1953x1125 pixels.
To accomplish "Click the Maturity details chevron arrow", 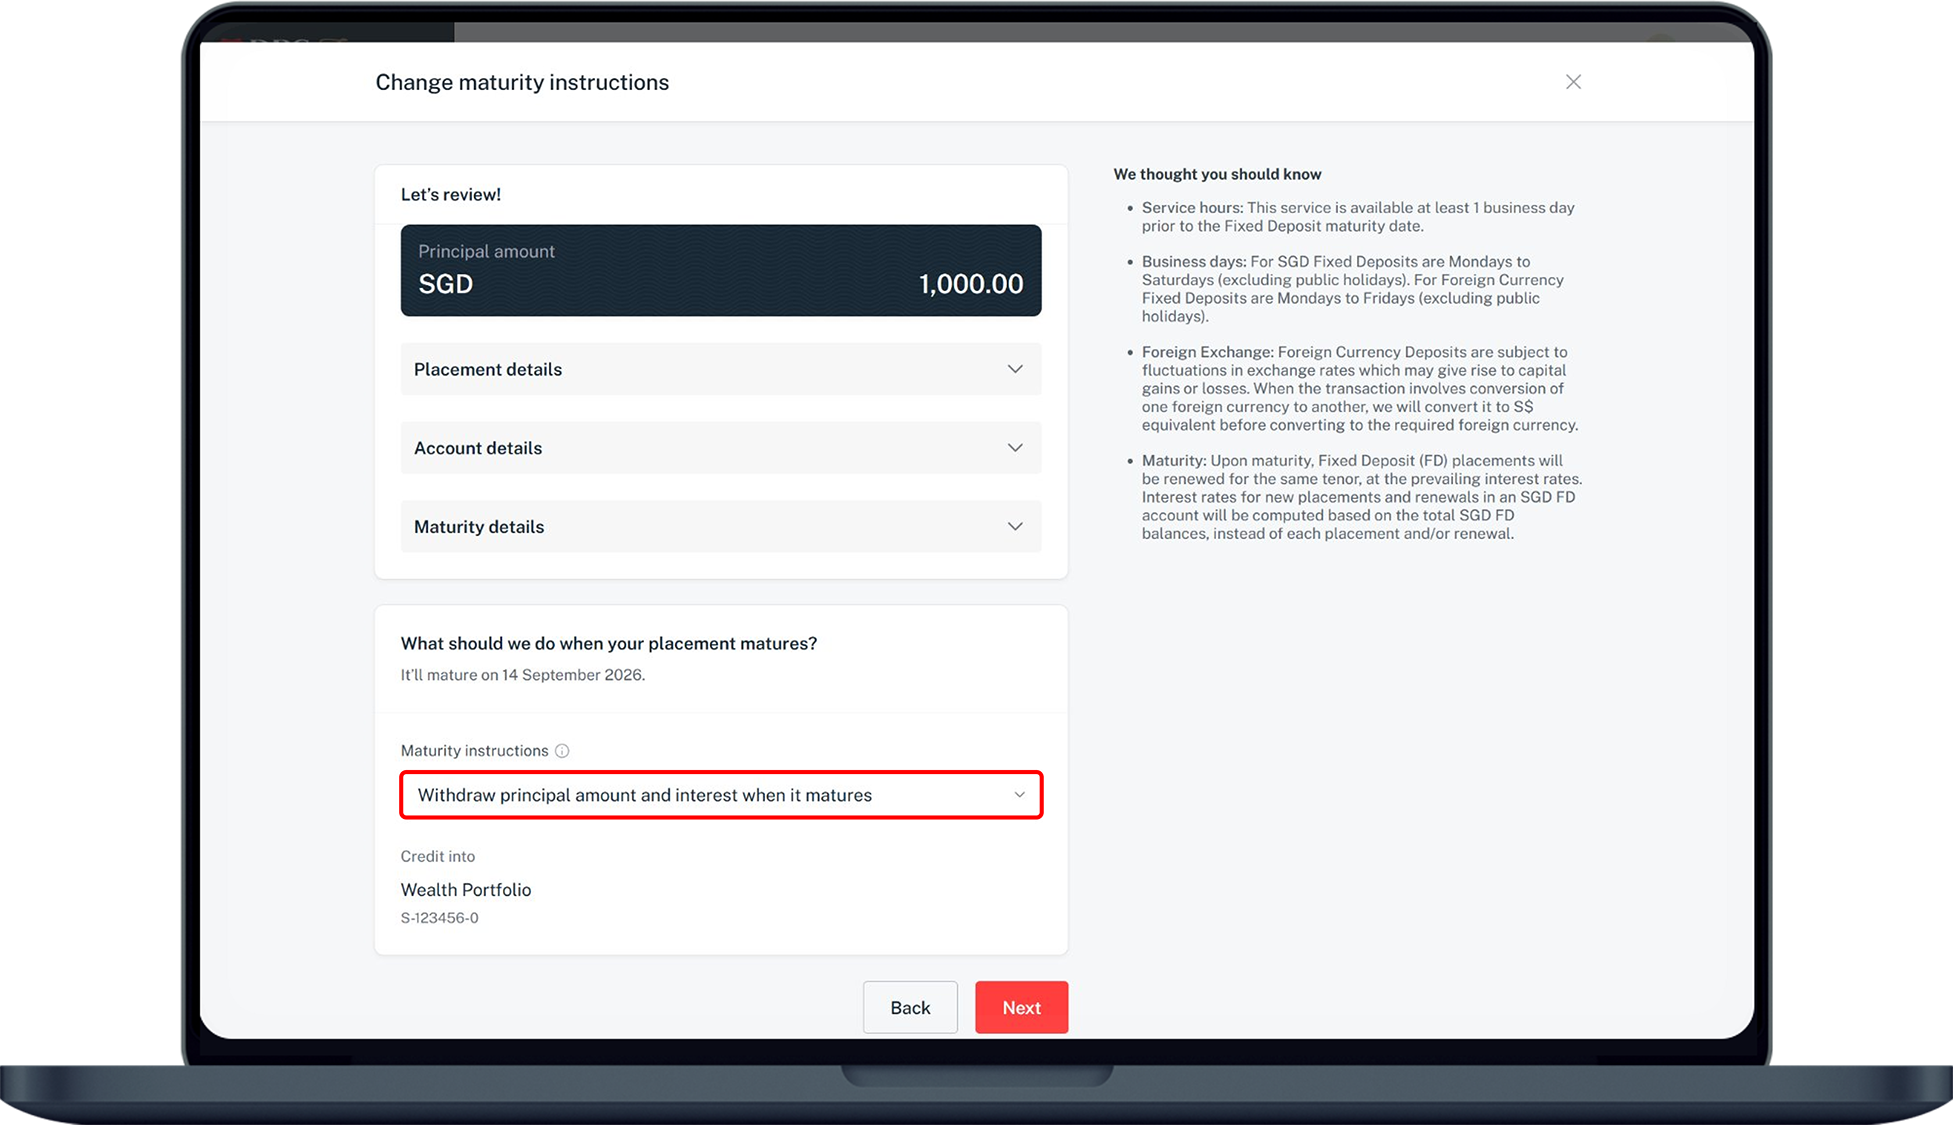I will pos(1015,527).
